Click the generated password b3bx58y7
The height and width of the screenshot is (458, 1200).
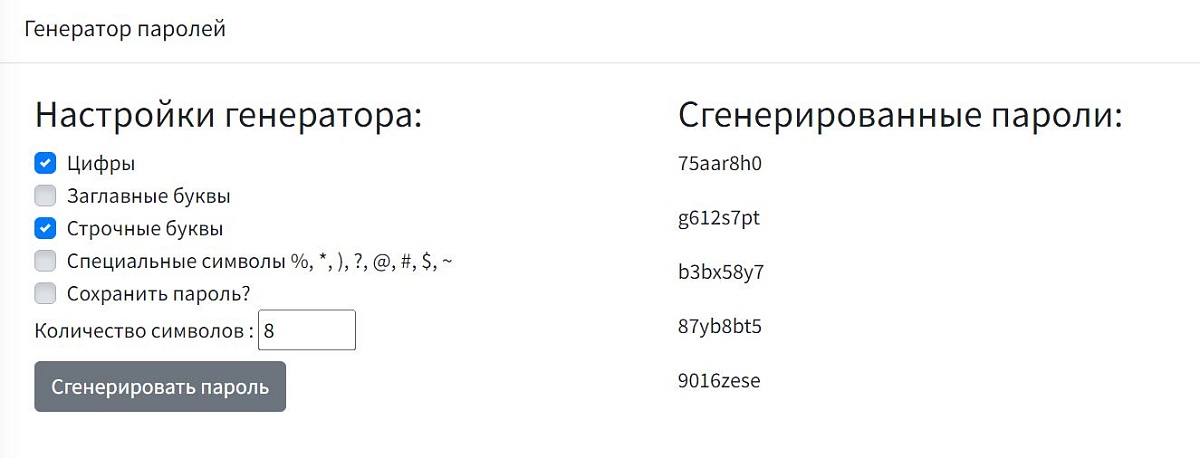click(x=721, y=272)
